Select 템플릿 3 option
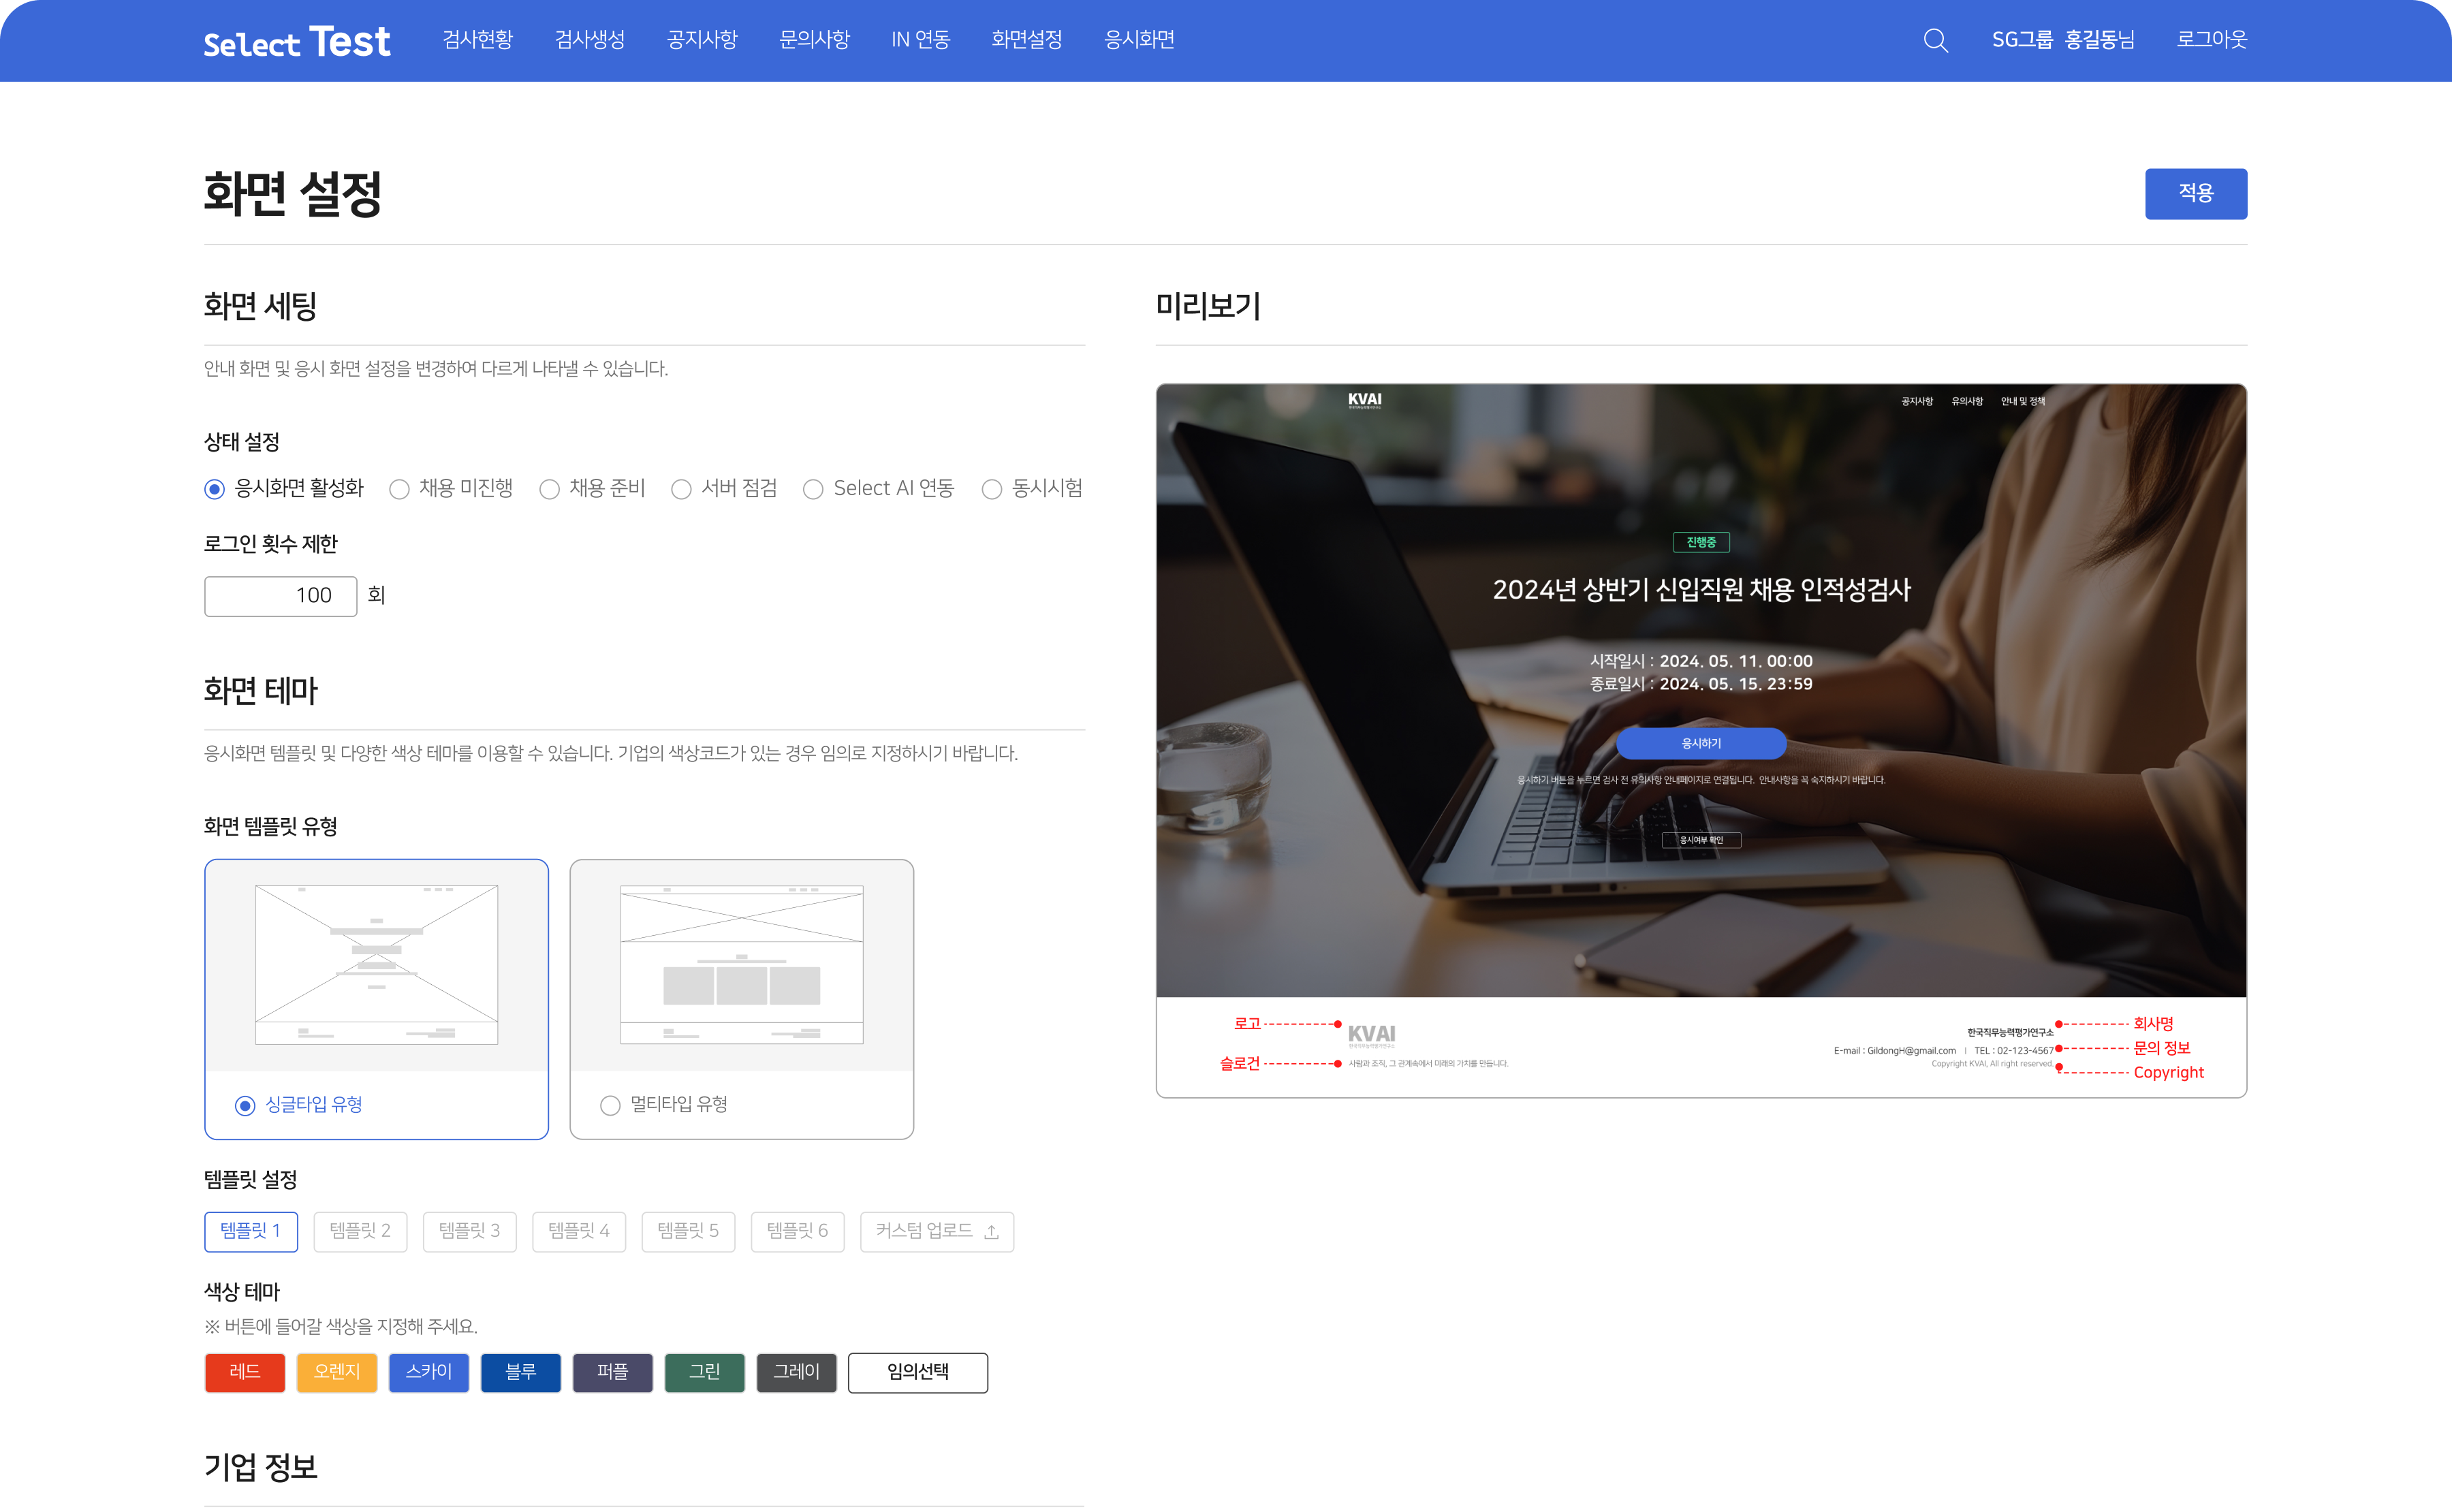 [x=470, y=1232]
